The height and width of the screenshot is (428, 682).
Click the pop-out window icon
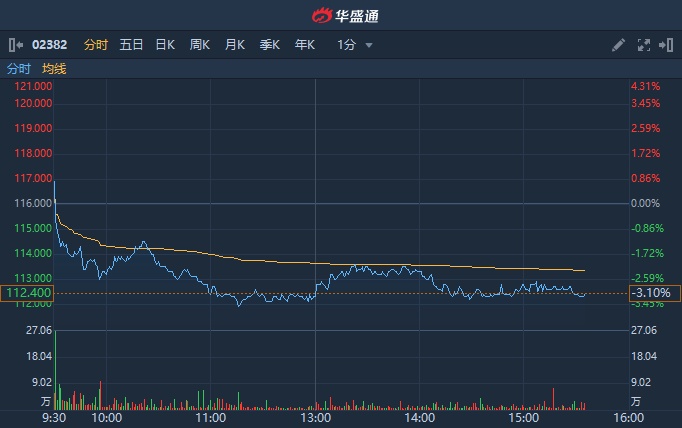[666, 45]
